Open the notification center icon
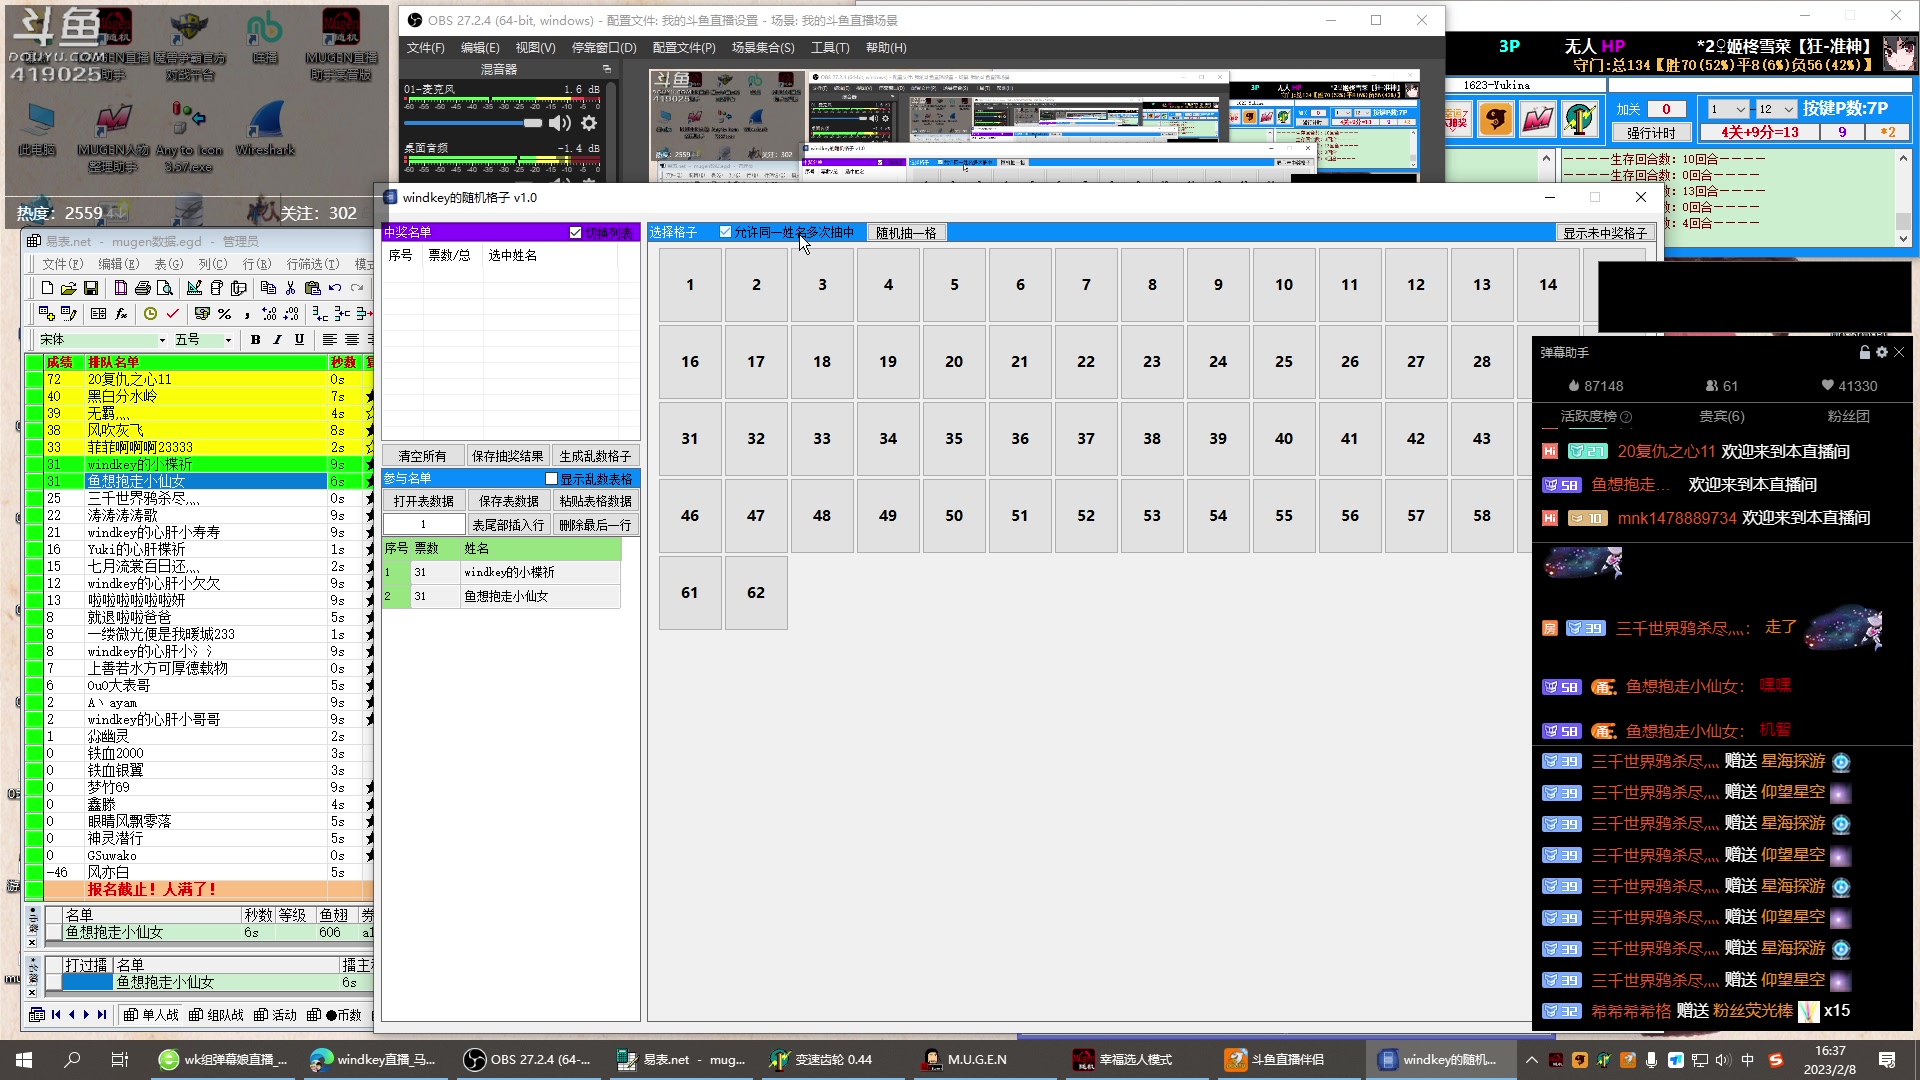The image size is (1920, 1080). 1887,1059
